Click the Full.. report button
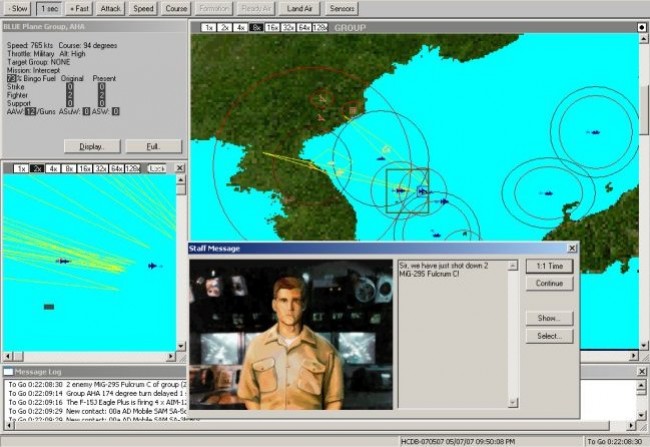 (x=153, y=146)
